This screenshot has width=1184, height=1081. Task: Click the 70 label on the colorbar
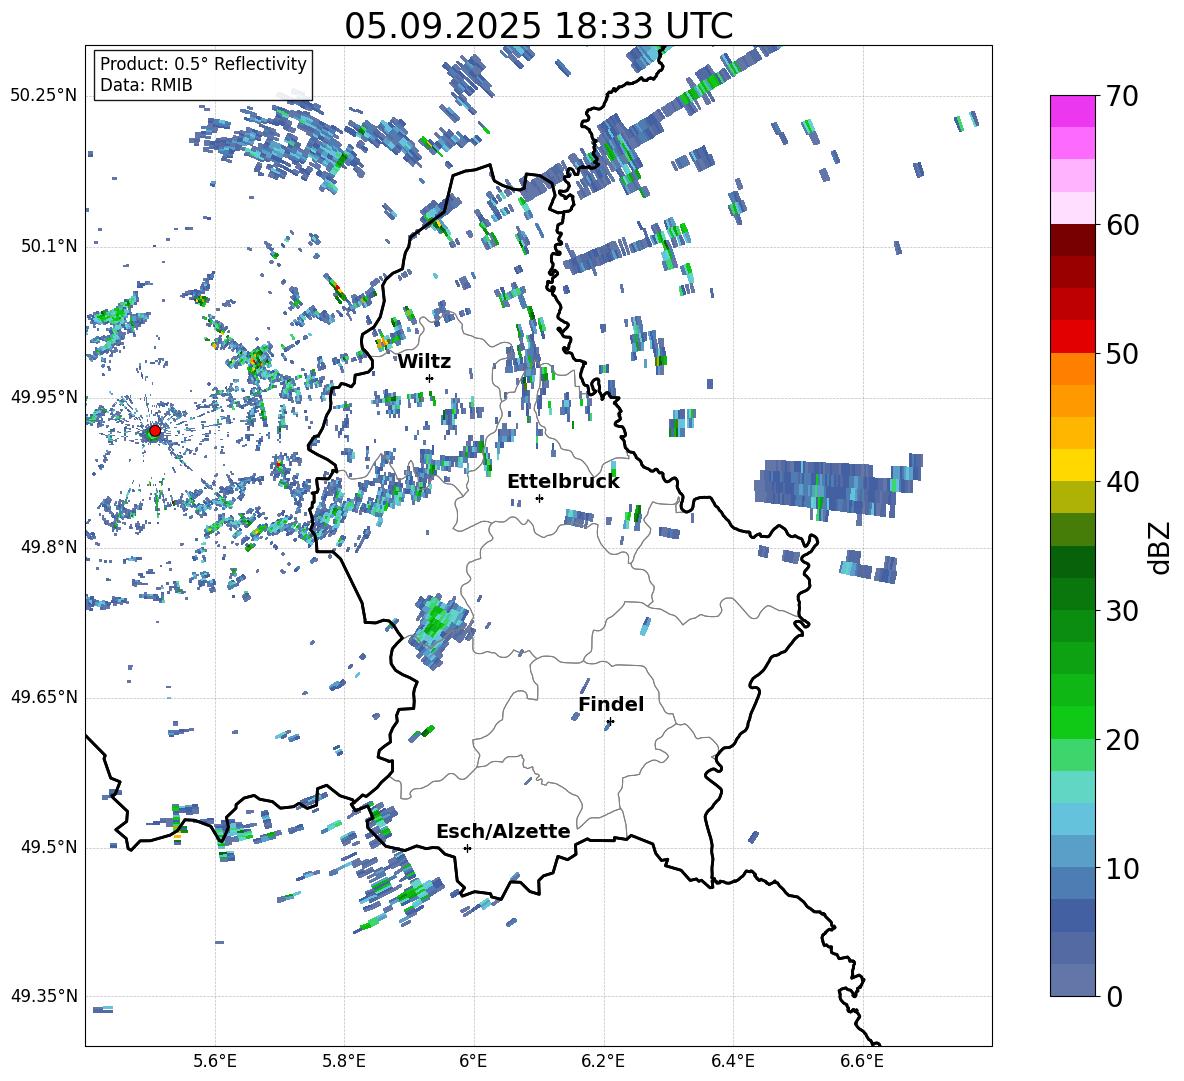[1121, 96]
